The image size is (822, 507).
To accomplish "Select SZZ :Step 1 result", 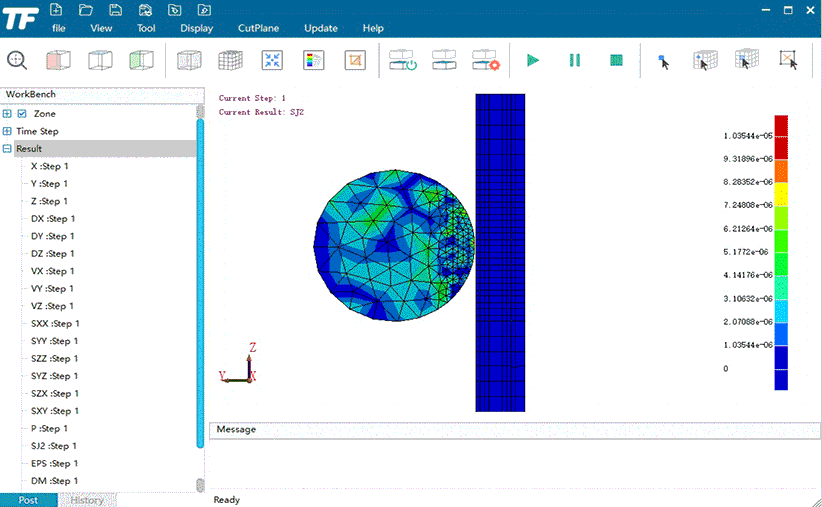I will [55, 359].
